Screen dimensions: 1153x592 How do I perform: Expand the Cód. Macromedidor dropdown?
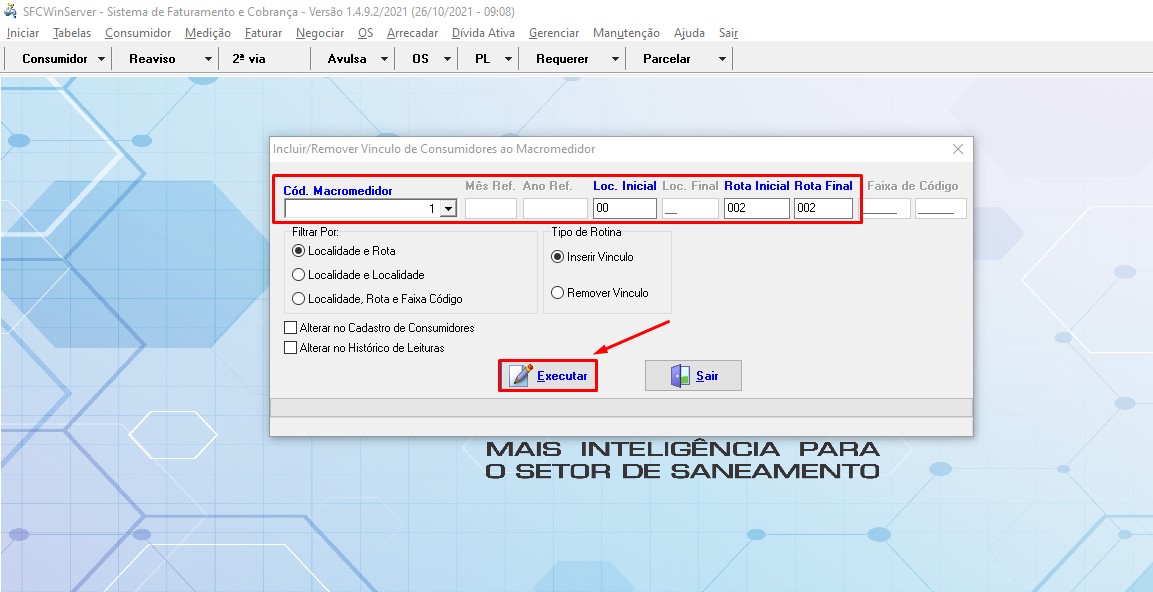click(x=447, y=208)
